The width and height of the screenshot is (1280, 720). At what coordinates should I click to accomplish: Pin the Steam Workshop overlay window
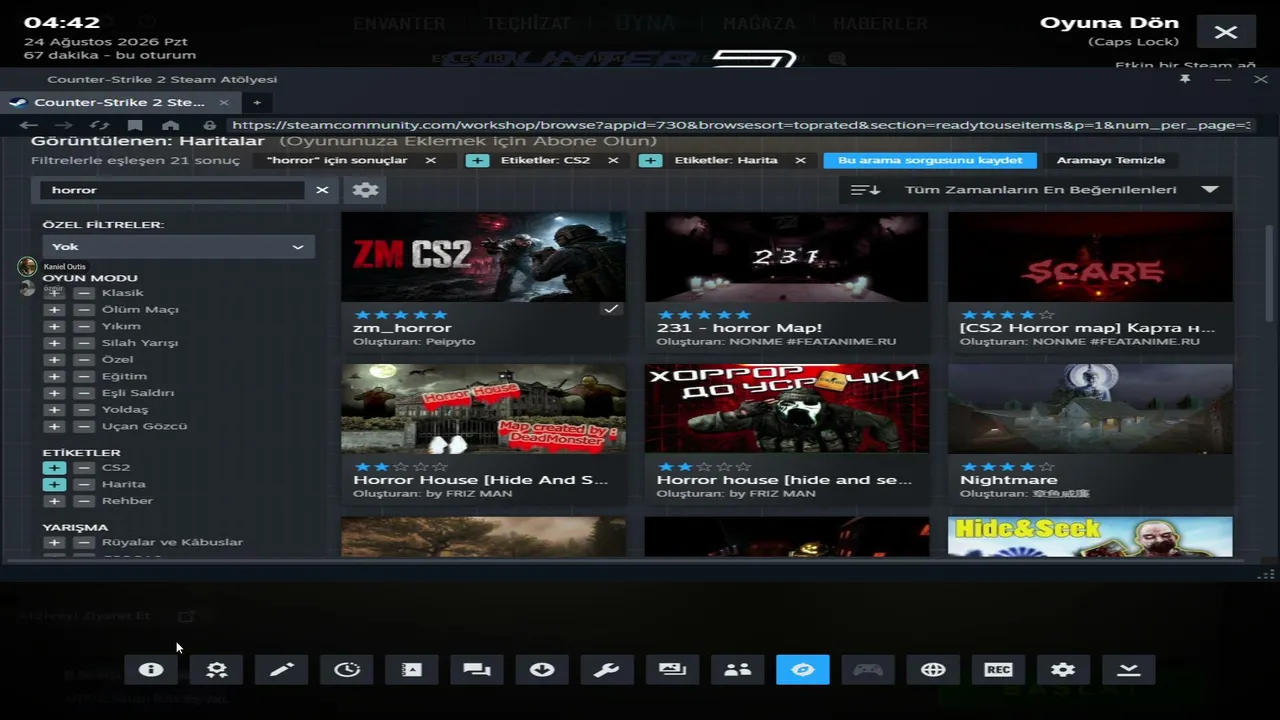coord(1185,79)
